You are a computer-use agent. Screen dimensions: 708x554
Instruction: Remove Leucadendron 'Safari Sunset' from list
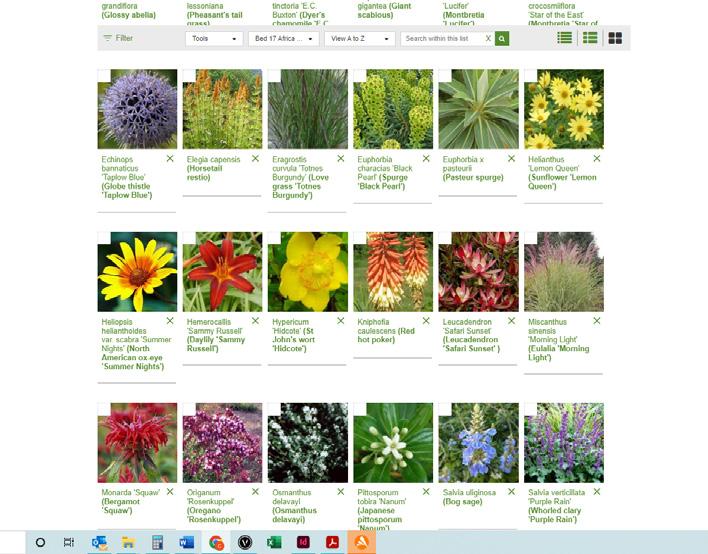511,321
